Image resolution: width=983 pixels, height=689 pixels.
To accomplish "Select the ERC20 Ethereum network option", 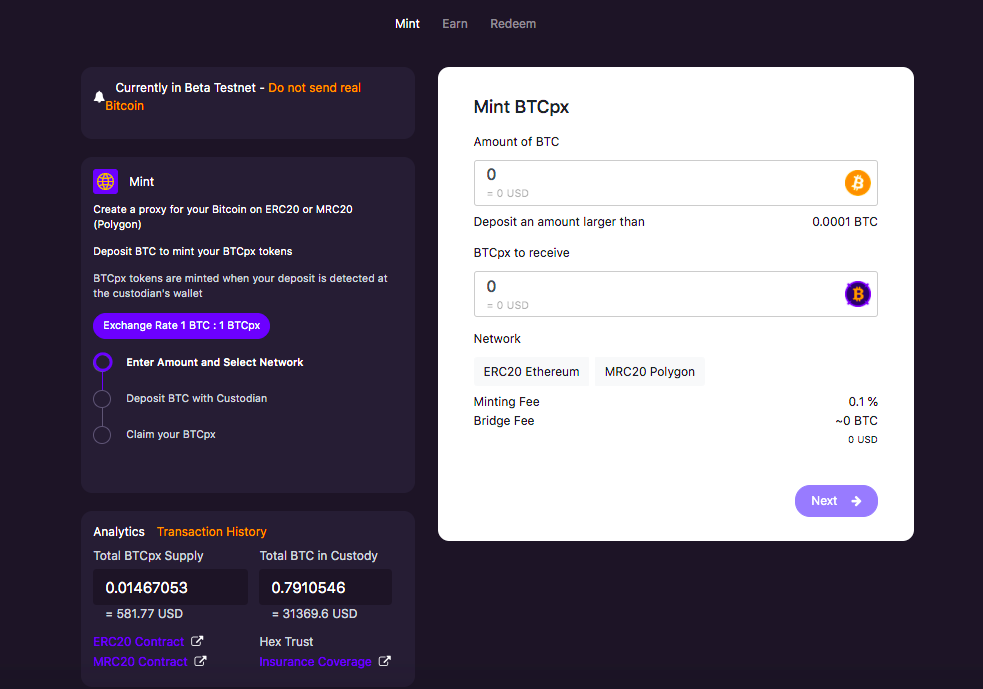I will click(x=531, y=372).
